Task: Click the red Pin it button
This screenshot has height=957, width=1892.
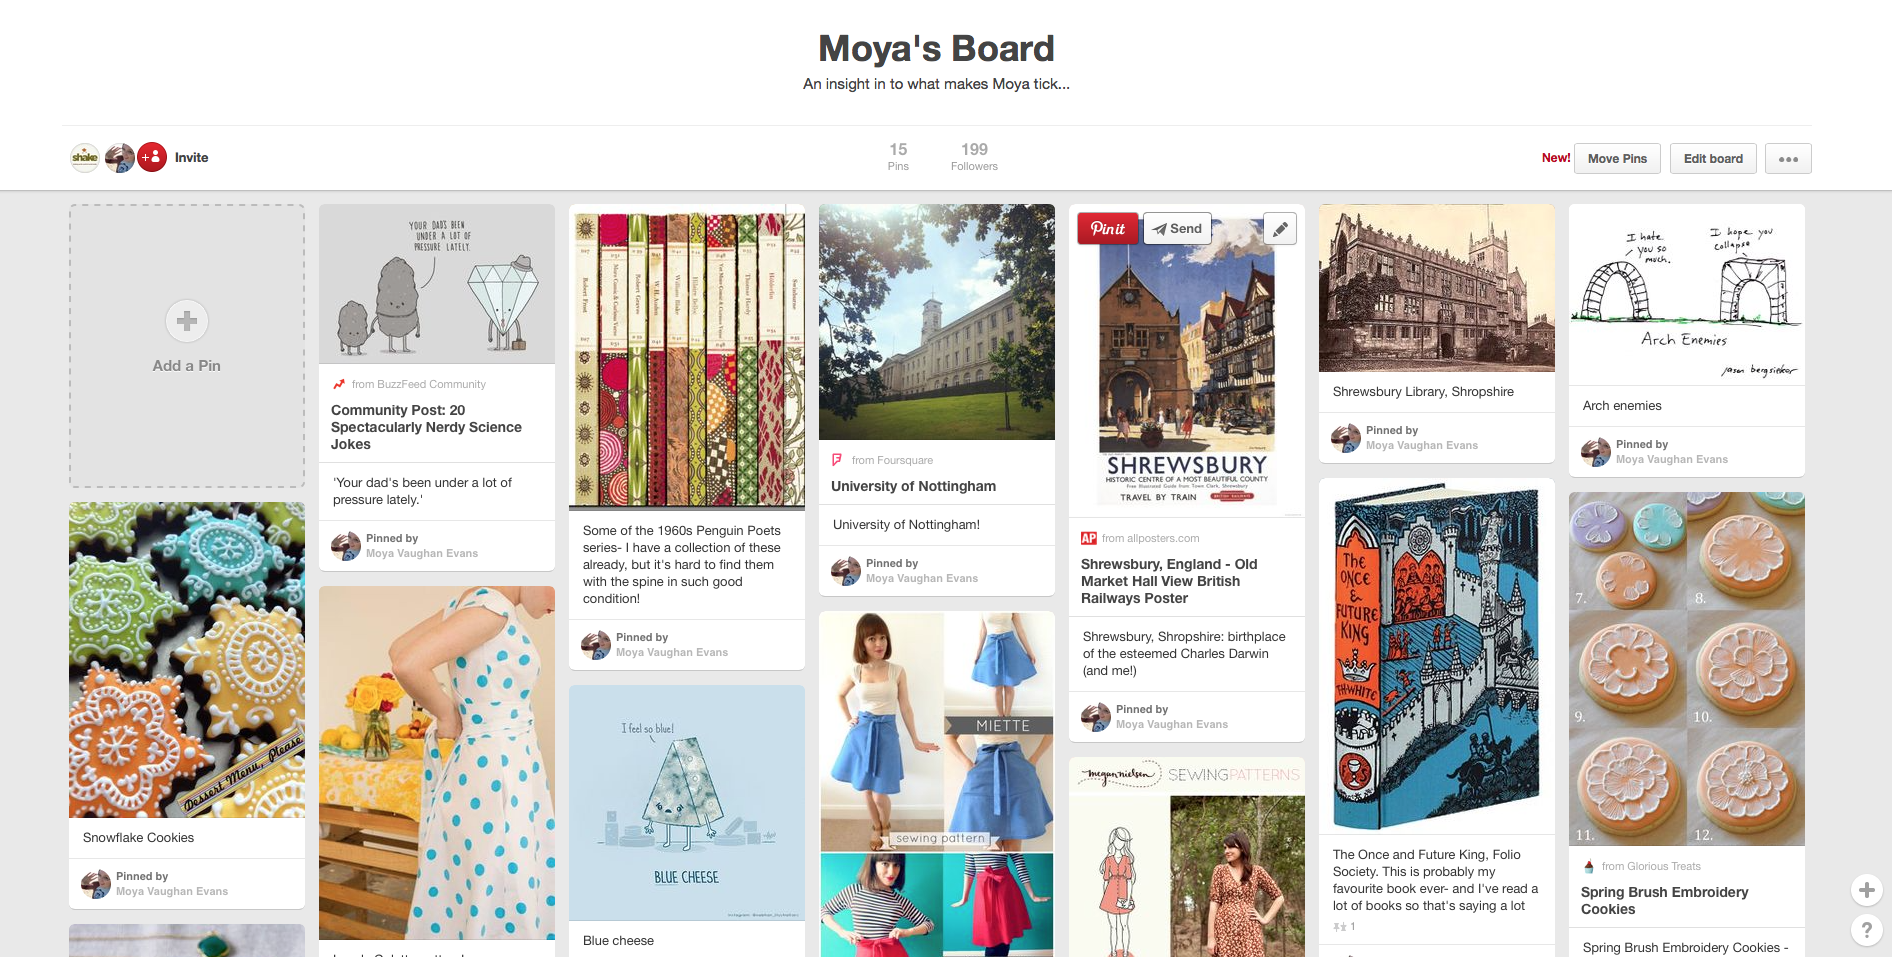Action: (x=1107, y=228)
